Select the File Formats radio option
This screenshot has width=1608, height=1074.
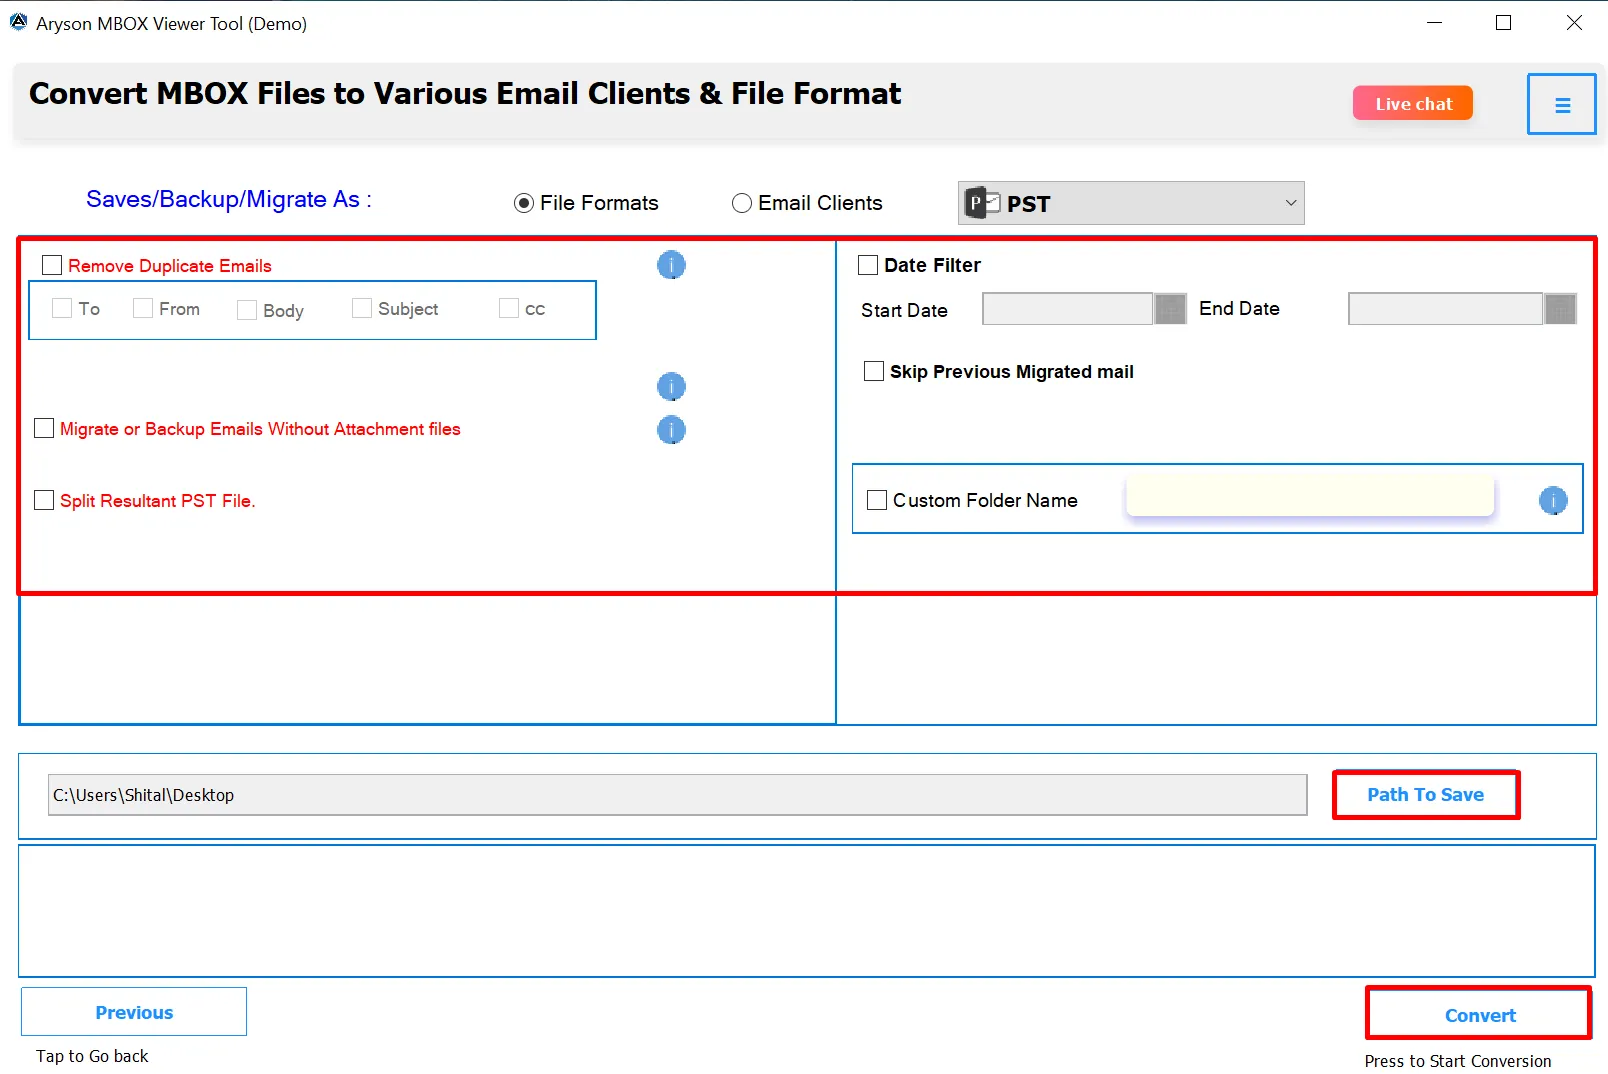click(524, 203)
